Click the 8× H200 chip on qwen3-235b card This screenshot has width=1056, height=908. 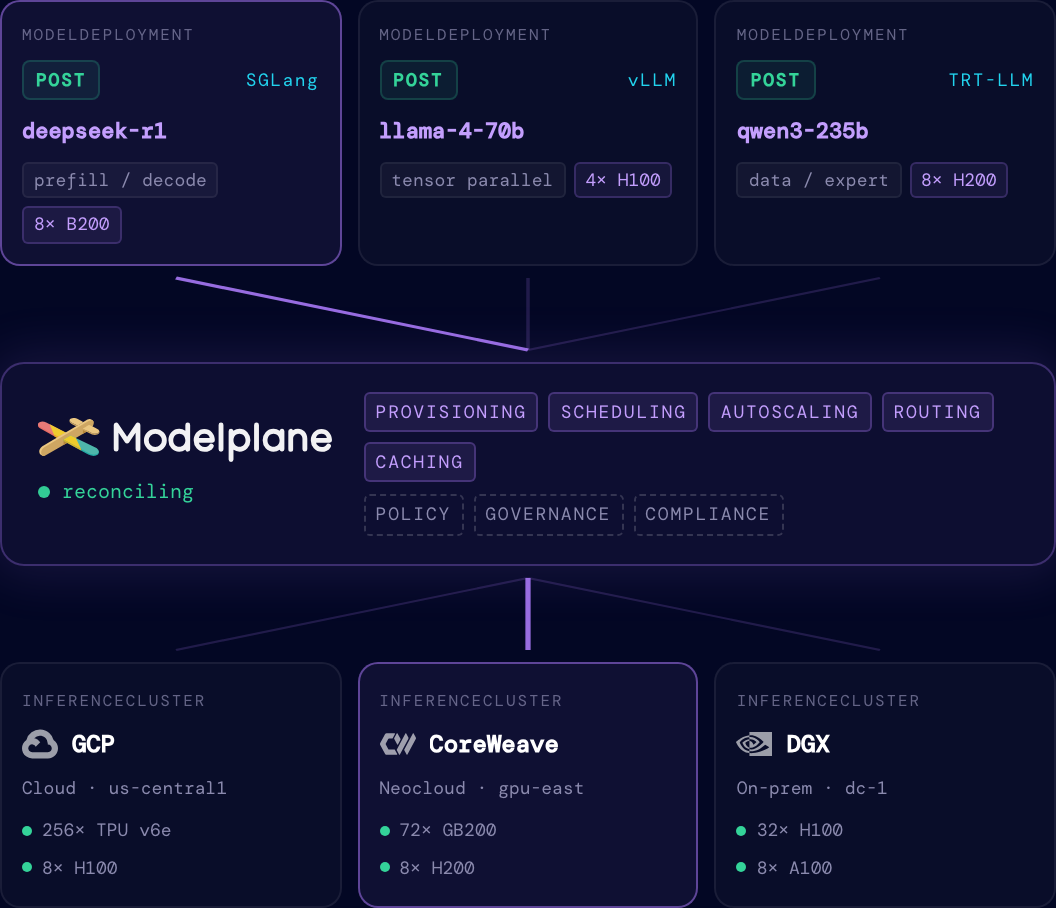pos(959,181)
